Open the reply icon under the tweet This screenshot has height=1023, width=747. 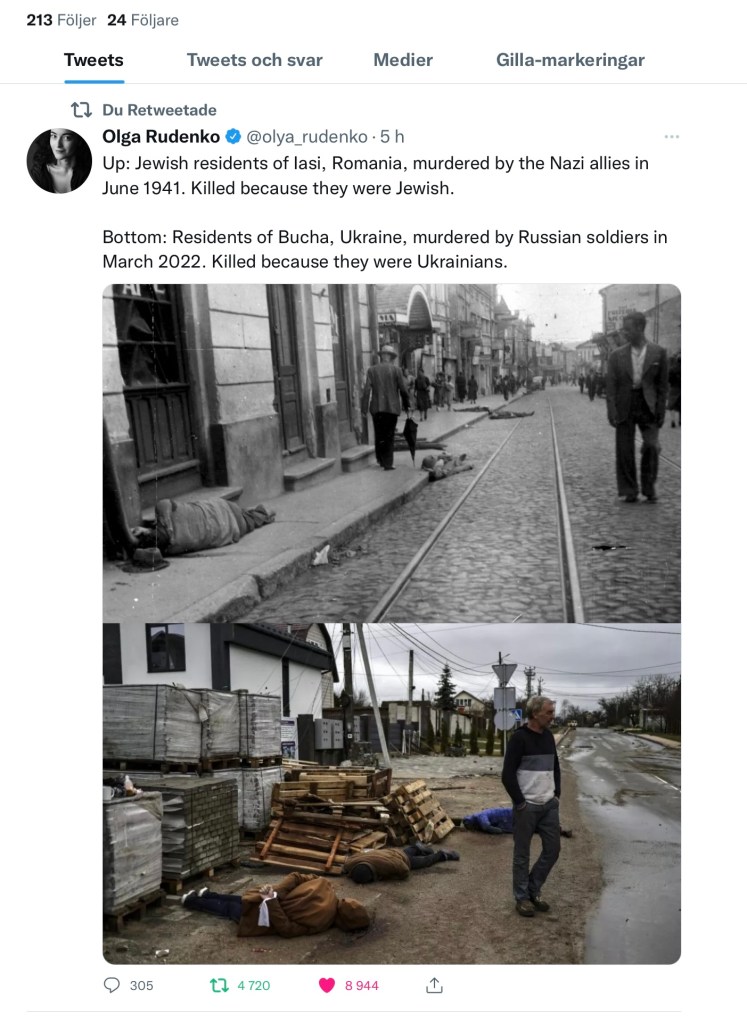[x=112, y=985]
